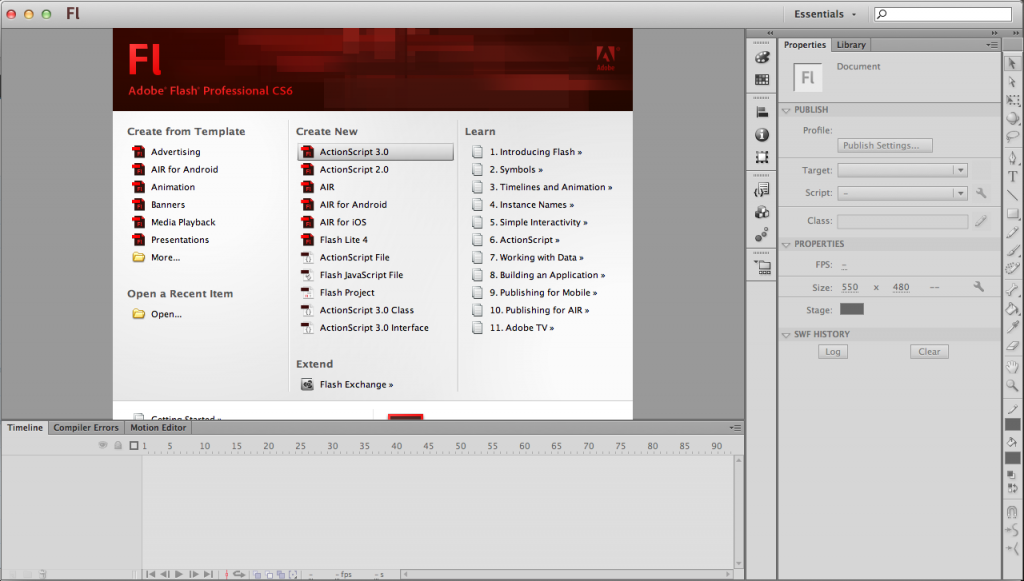Select the Hand tool
Viewport: 1024px width, 581px height.
point(1012,367)
